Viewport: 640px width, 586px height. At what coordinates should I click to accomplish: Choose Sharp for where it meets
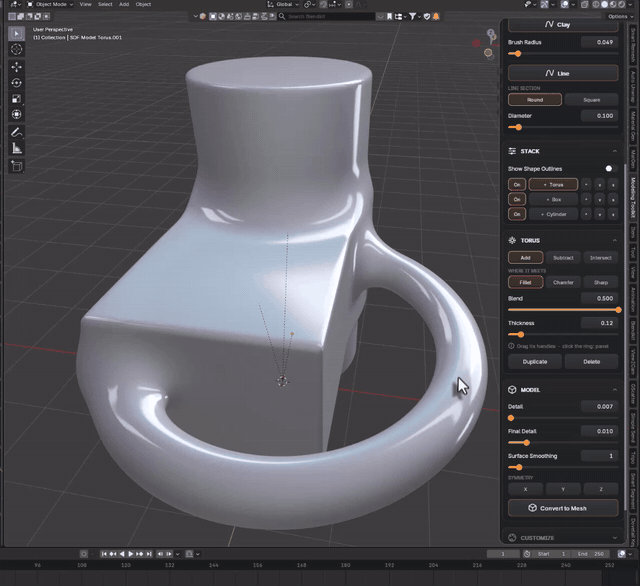(600, 282)
